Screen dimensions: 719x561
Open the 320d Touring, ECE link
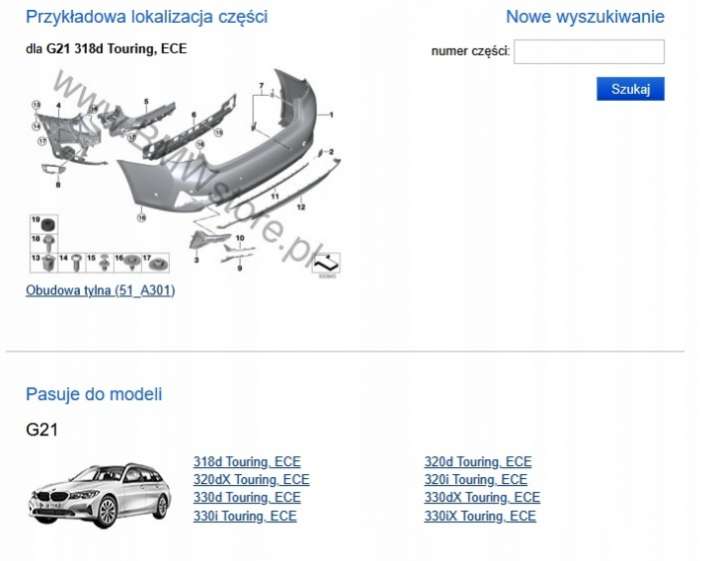click(x=478, y=461)
